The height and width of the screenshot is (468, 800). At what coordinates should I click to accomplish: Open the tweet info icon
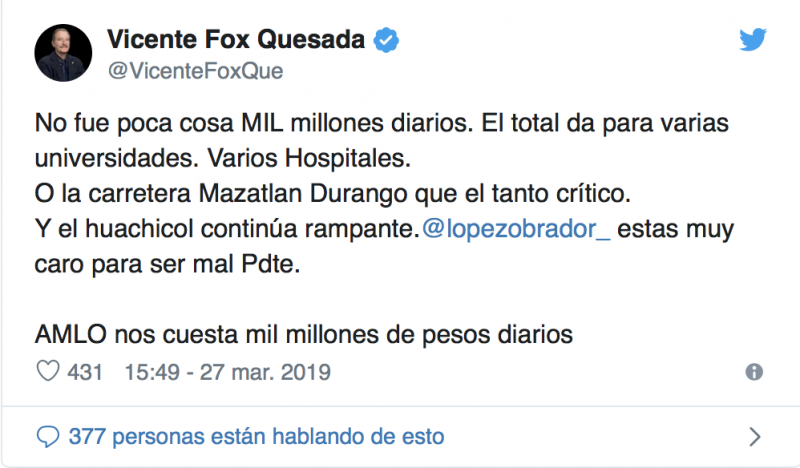tap(755, 372)
